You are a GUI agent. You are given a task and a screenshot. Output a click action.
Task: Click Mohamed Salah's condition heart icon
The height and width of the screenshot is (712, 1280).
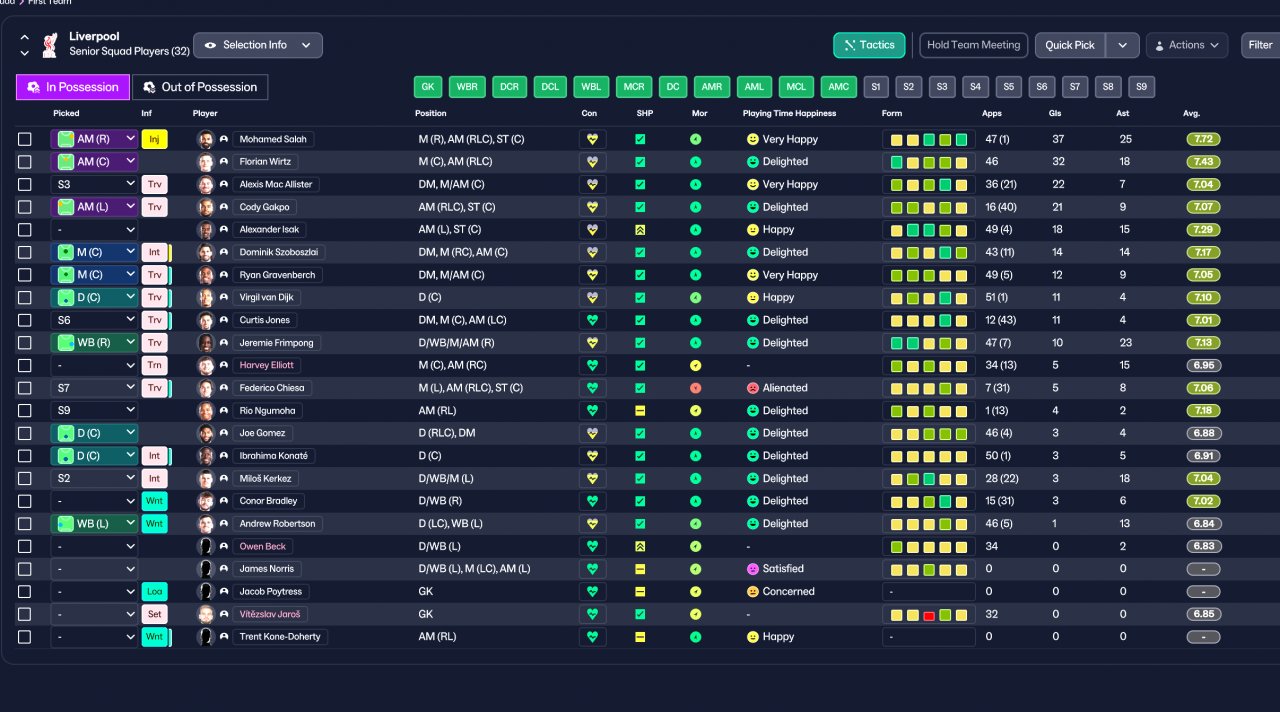pyautogui.click(x=593, y=139)
